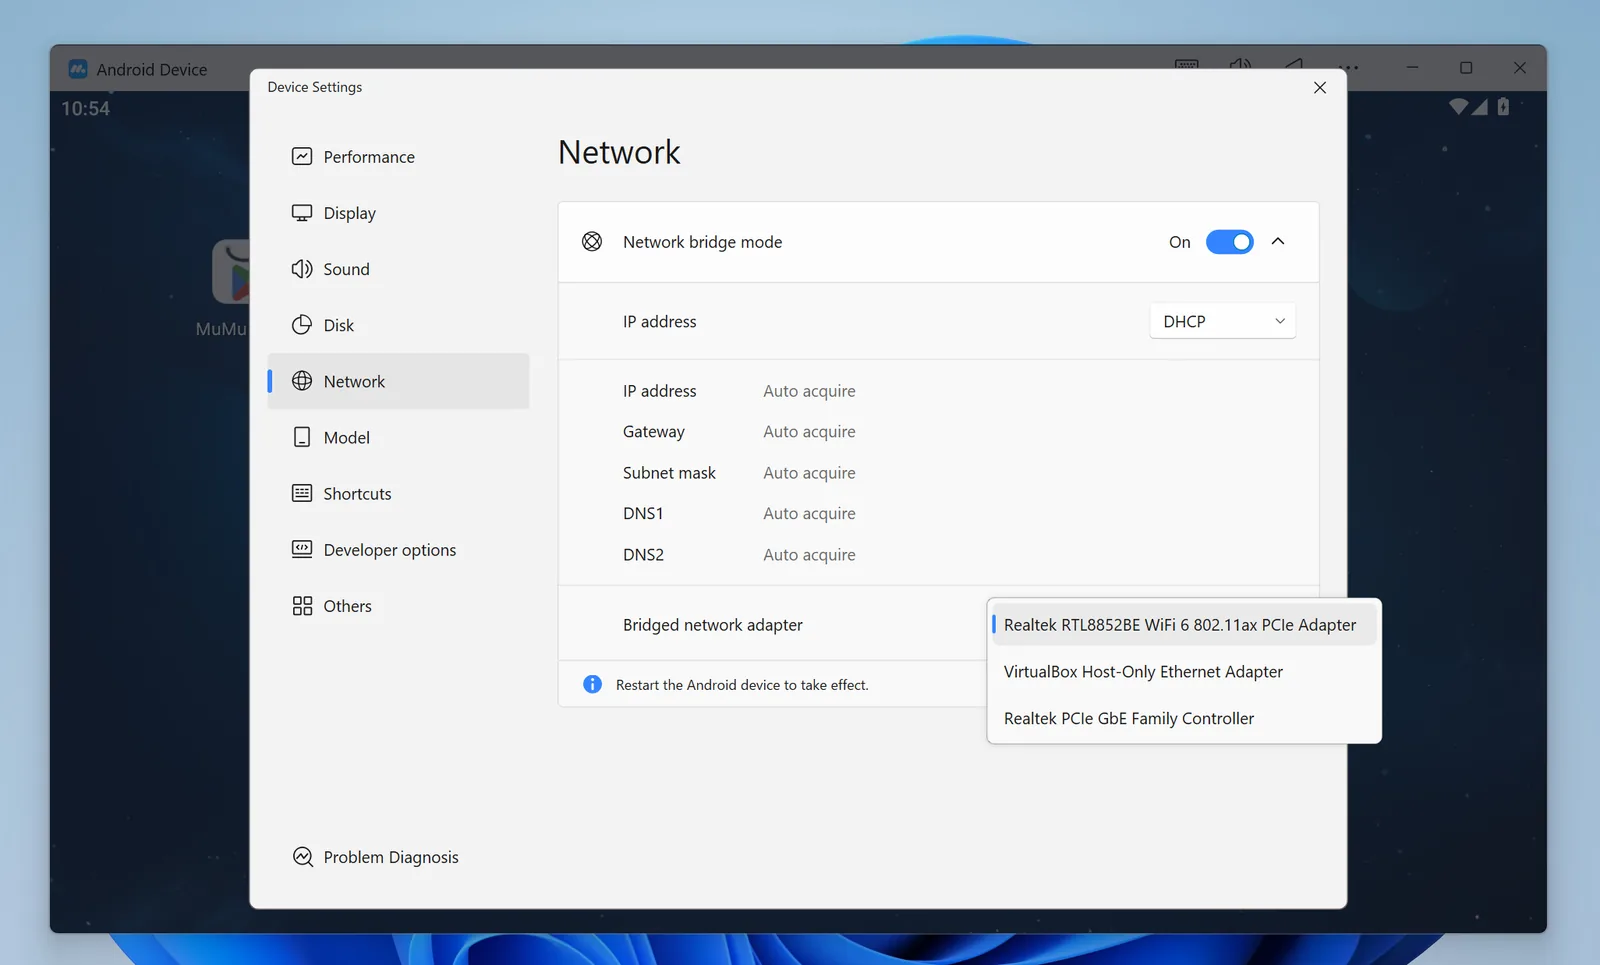Open Shortcuts via its sidebar icon
This screenshot has height=965, width=1600.
coord(302,493)
